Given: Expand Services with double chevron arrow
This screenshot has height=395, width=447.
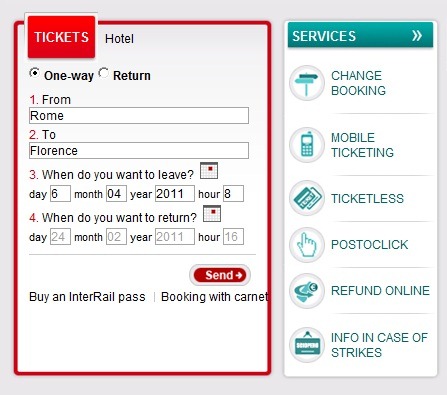Looking at the screenshot, I should pyautogui.click(x=417, y=35).
